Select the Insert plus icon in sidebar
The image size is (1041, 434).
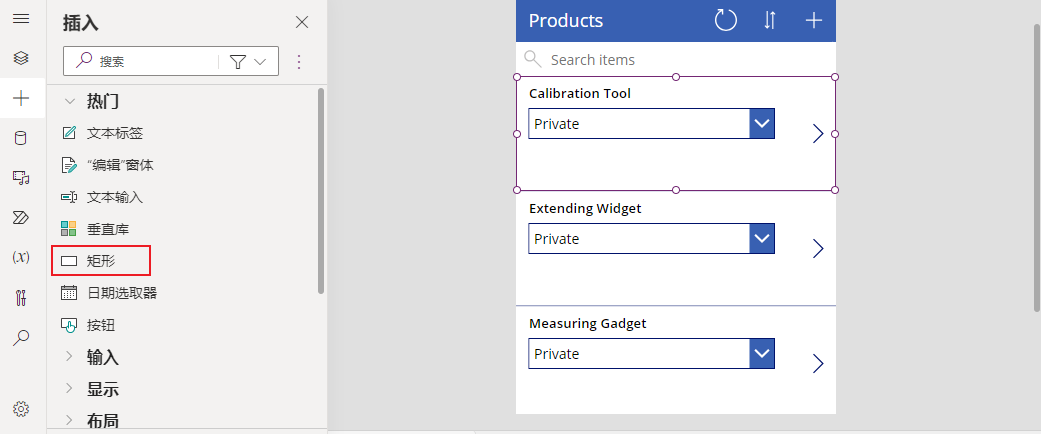21,98
